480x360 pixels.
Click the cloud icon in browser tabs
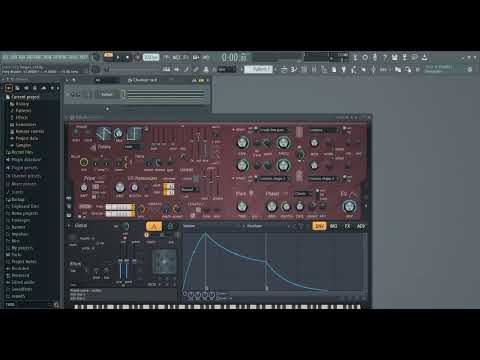[x=43, y=88]
